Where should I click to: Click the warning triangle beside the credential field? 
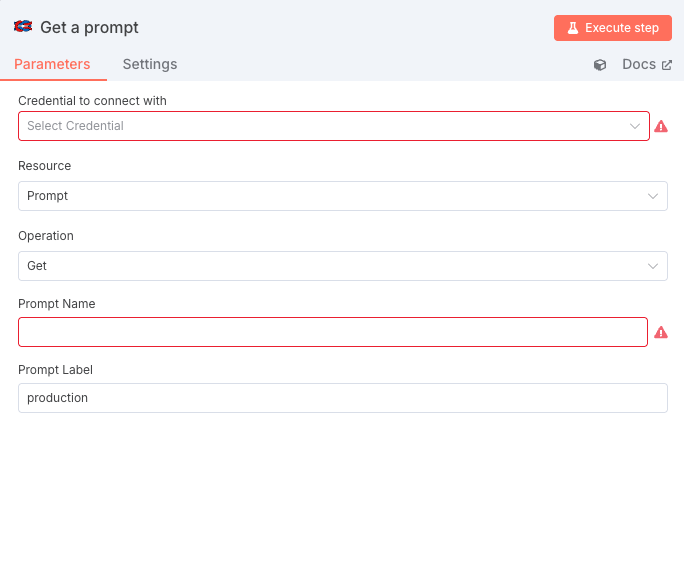[x=661, y=126]
